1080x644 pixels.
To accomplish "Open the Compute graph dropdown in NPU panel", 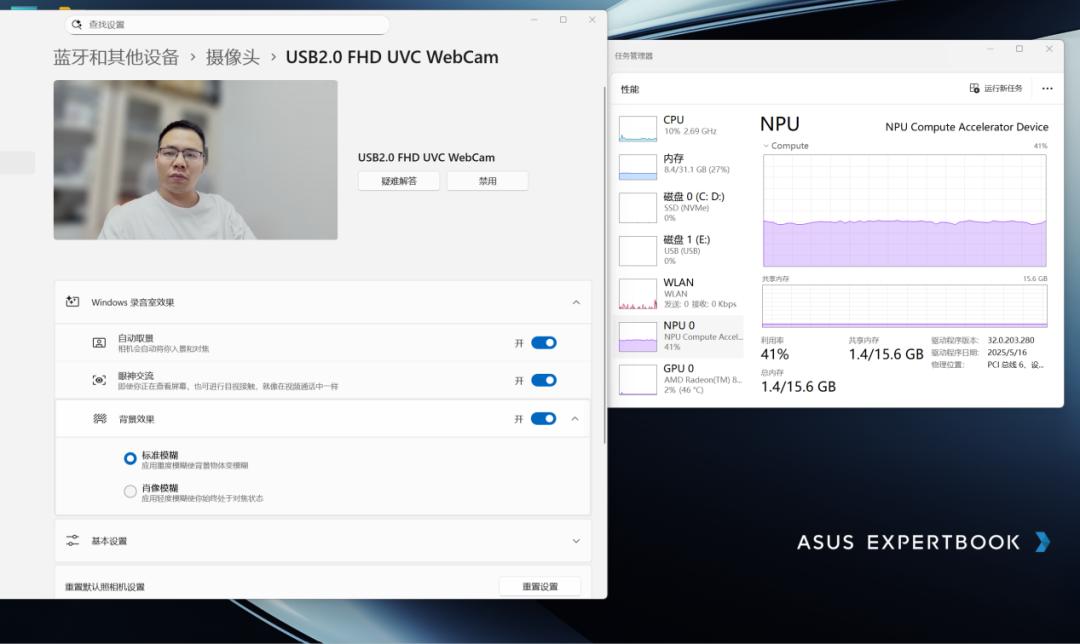I will (765, 146).
